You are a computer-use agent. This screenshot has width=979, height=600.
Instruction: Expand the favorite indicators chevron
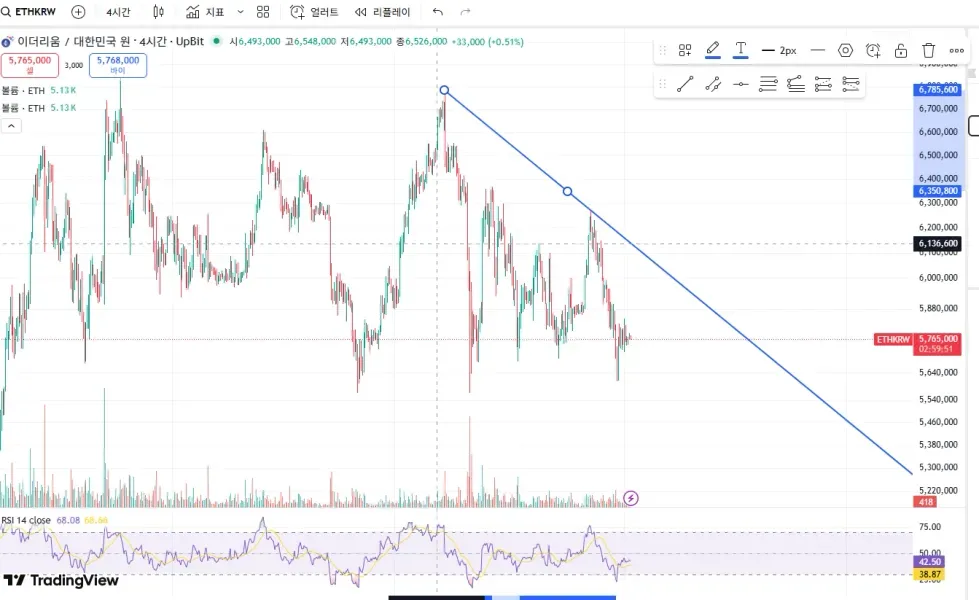coord(240,12)
